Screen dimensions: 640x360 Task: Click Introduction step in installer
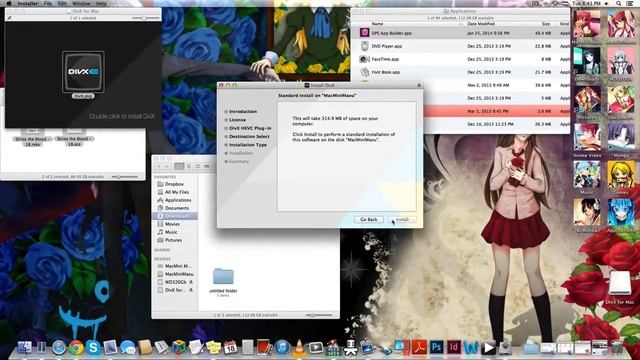pos(242,111)
